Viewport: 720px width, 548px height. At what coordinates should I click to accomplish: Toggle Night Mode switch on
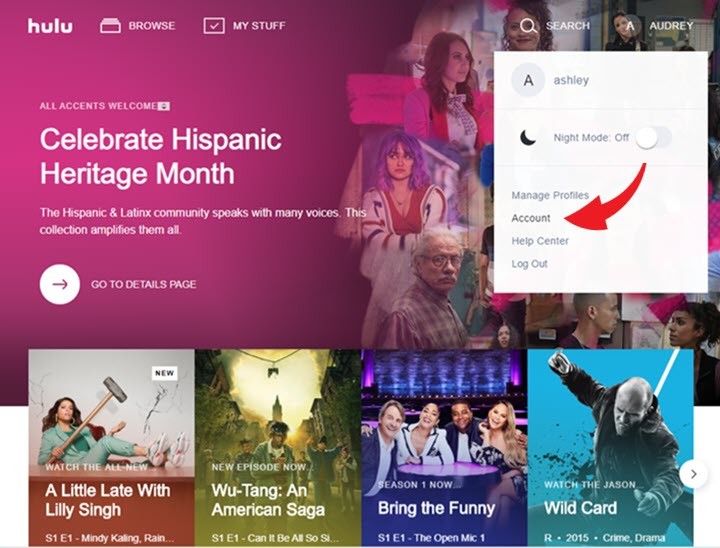coord(653,137)
